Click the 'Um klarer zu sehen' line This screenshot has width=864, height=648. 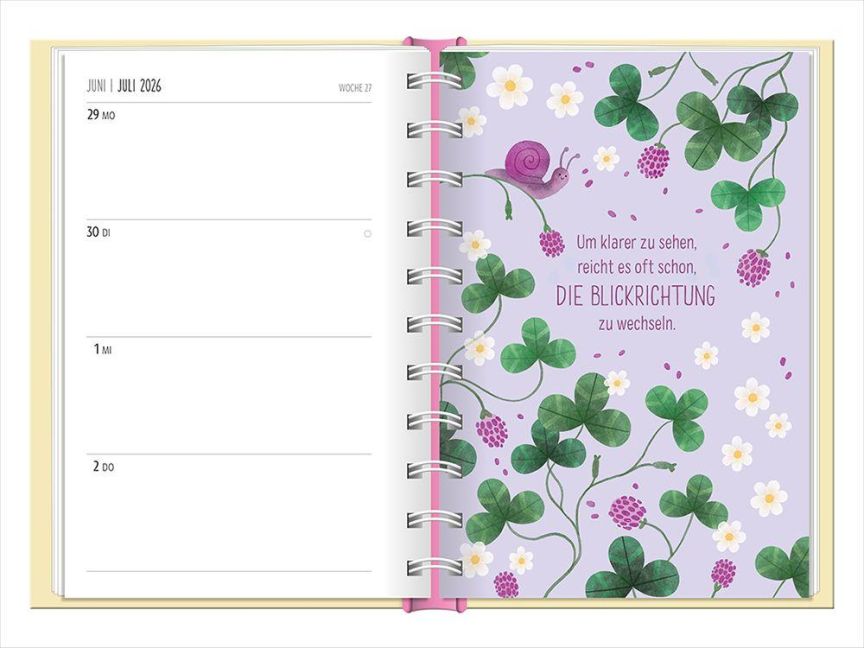(x=637, y=241)
